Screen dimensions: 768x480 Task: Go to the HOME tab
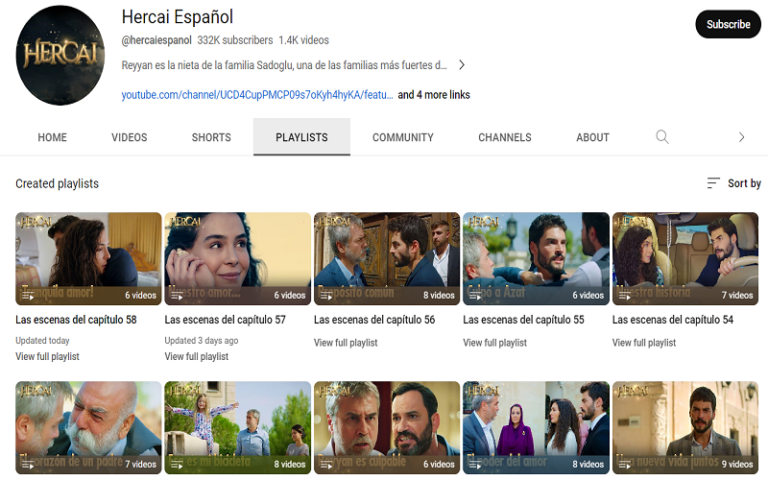[x=52, y=138]
